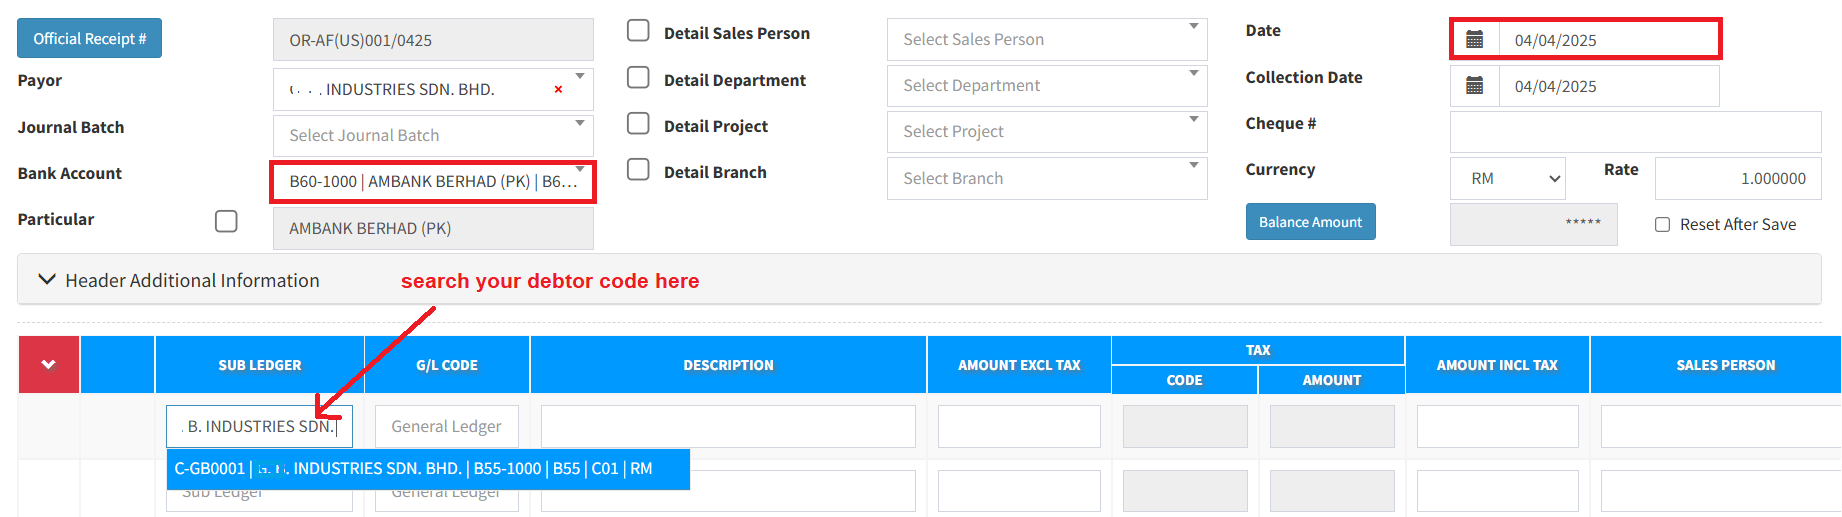The height and width of the screenshot is (517, 1842).
Task: Click the Collection Date calendar icon
Action: click(1474, 86)
